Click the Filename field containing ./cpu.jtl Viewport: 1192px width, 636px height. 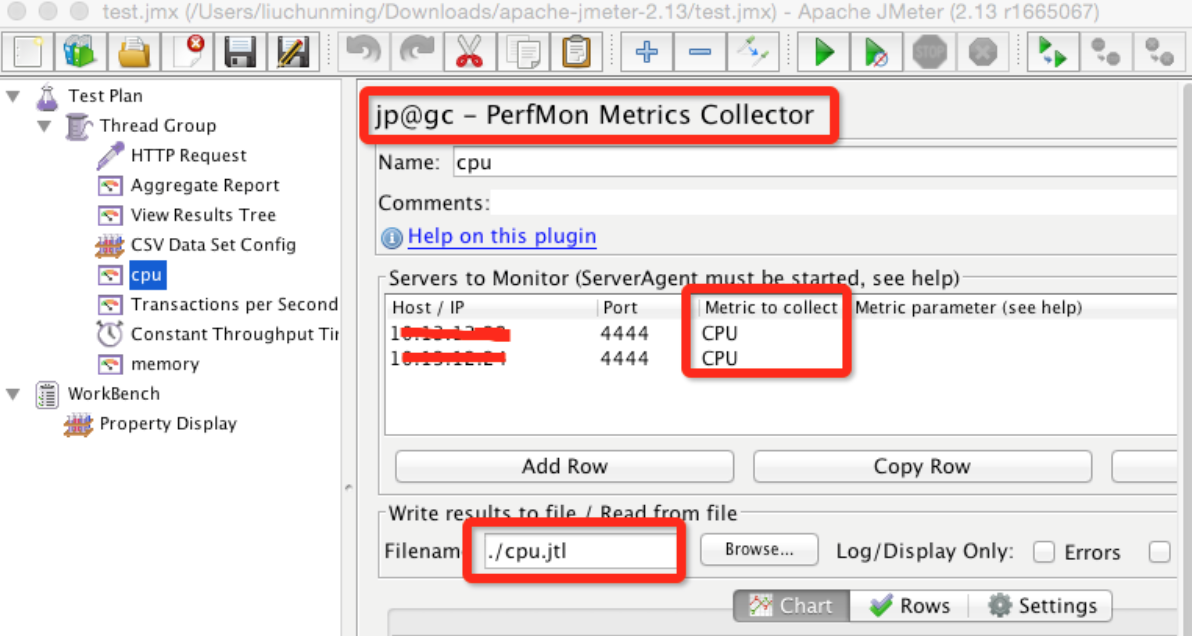click(580, 552)
